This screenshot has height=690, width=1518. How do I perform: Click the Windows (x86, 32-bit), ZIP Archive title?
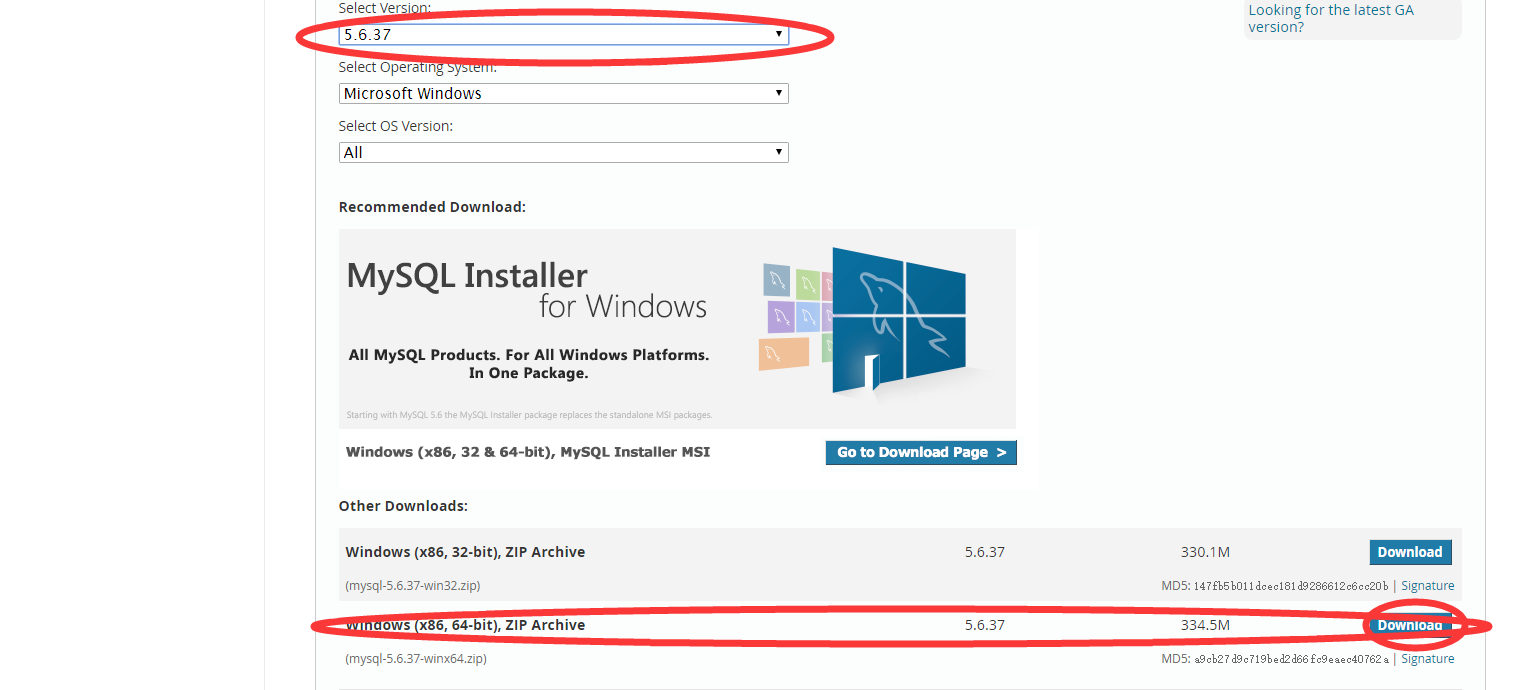click(x=465, y=552)
